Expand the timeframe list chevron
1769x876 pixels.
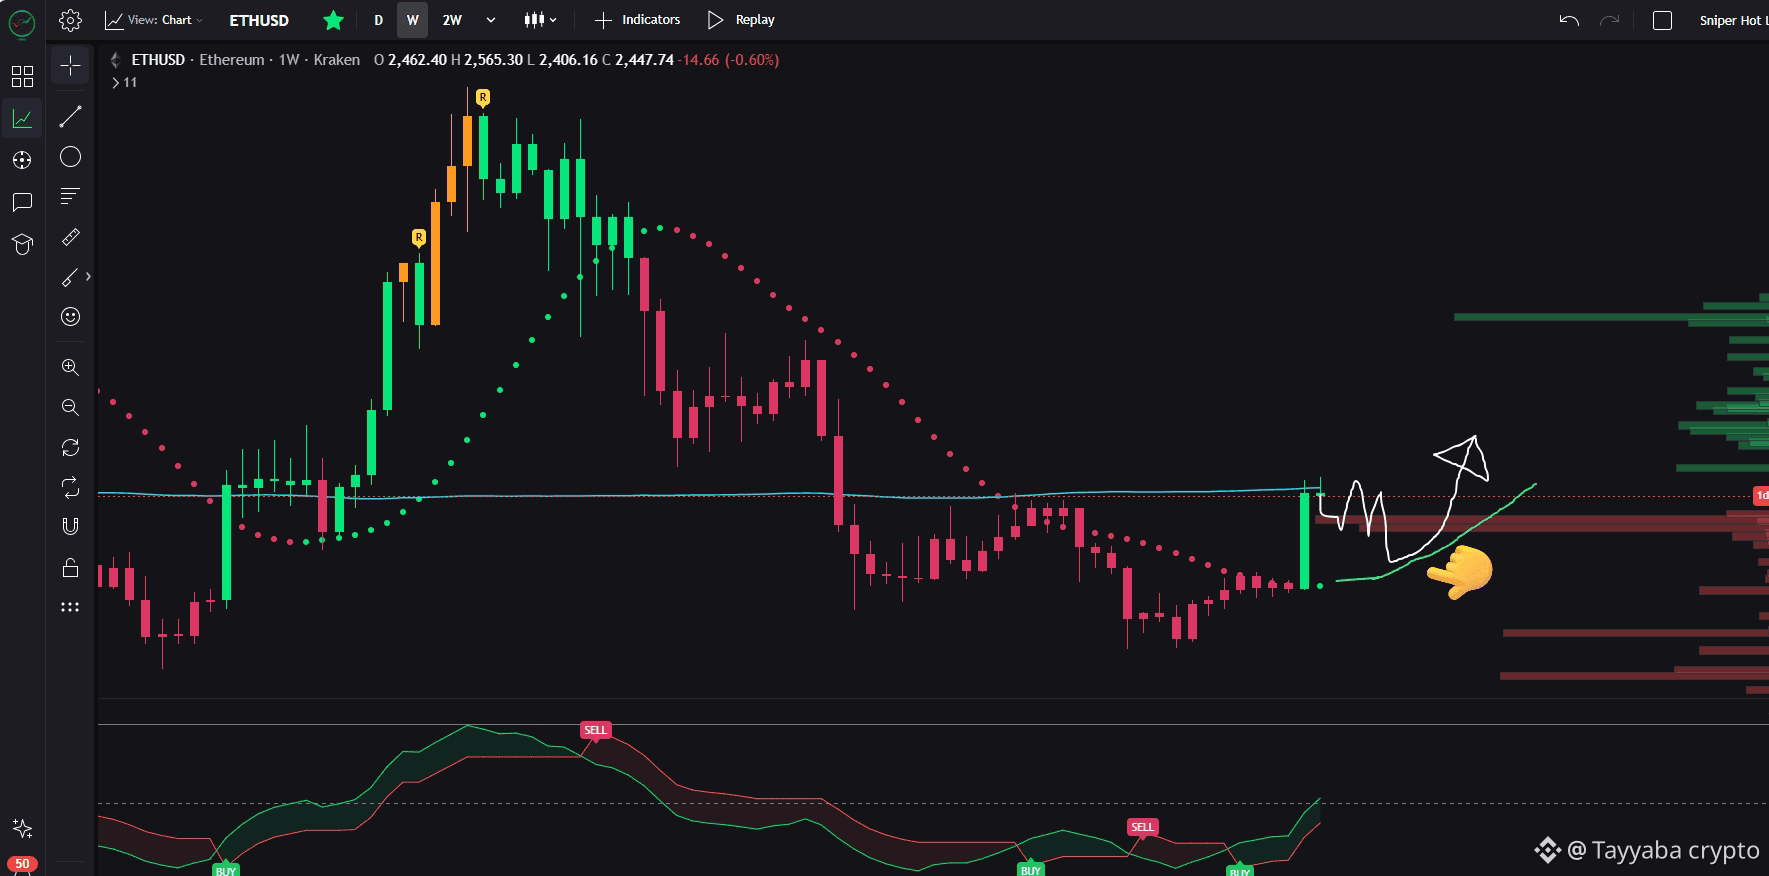[x=490, y=20]
